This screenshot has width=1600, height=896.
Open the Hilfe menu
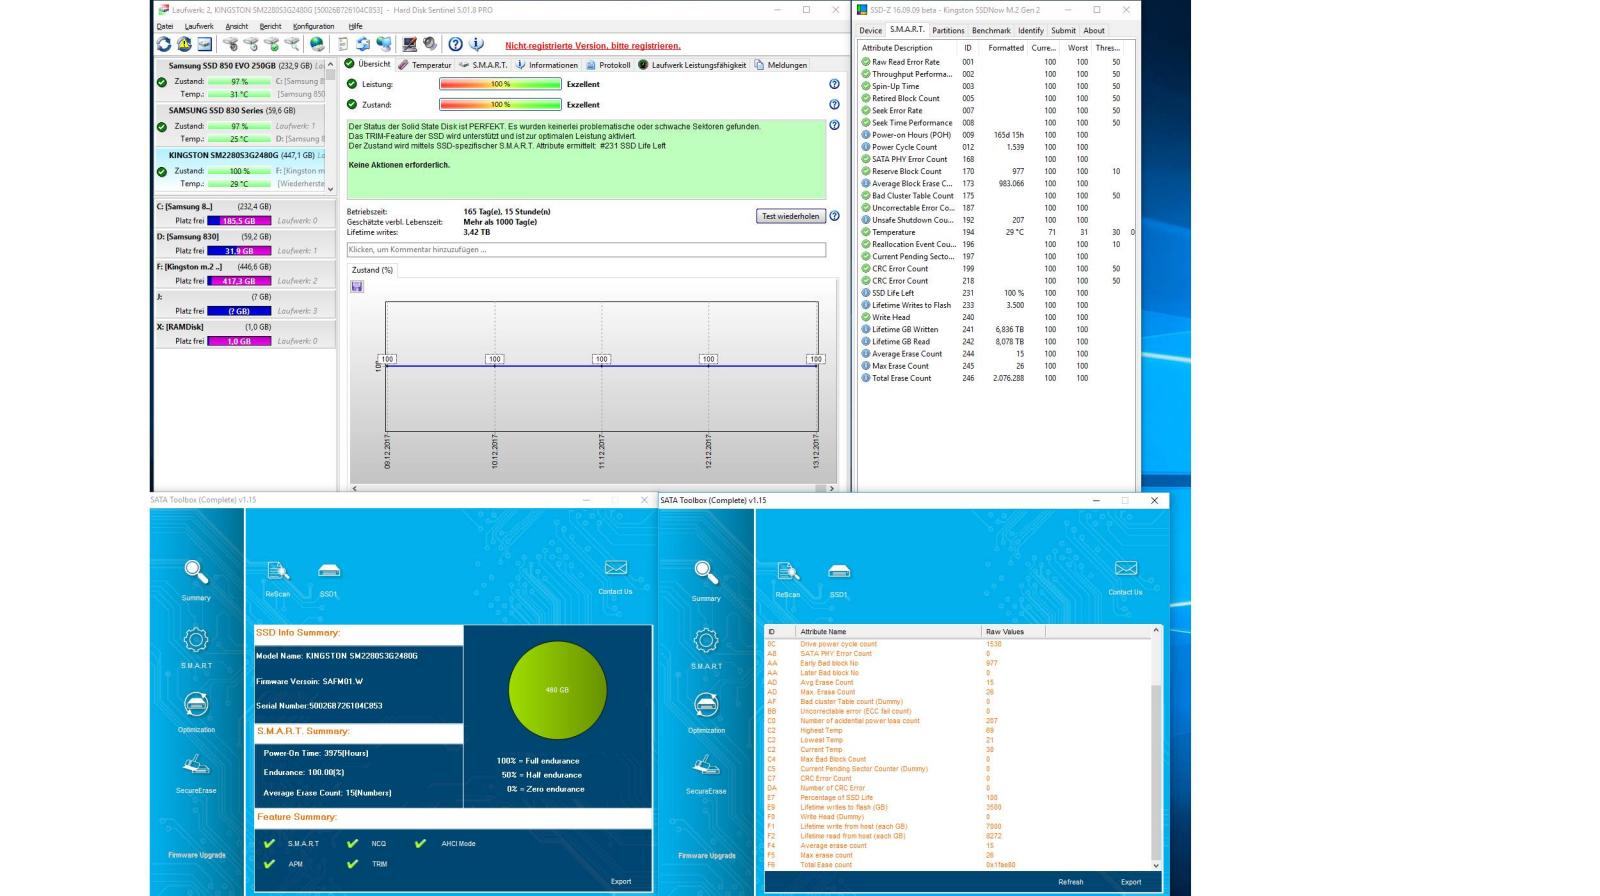tap(355, 26)
